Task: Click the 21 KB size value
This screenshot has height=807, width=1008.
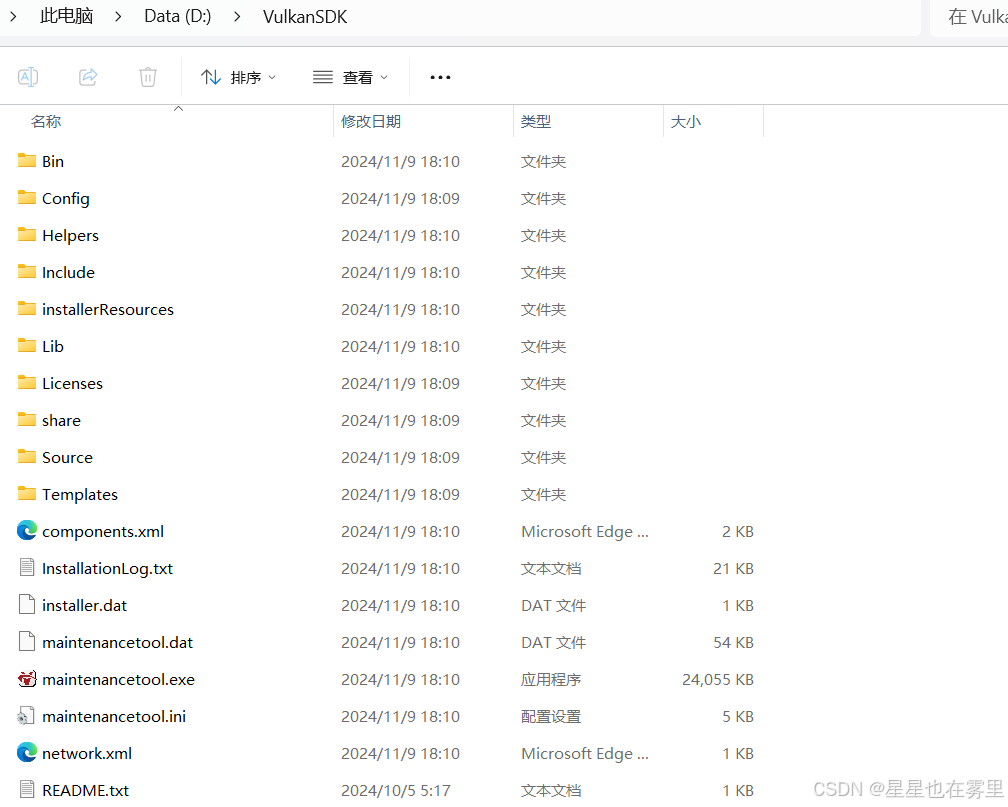Action: click(733, 568)
